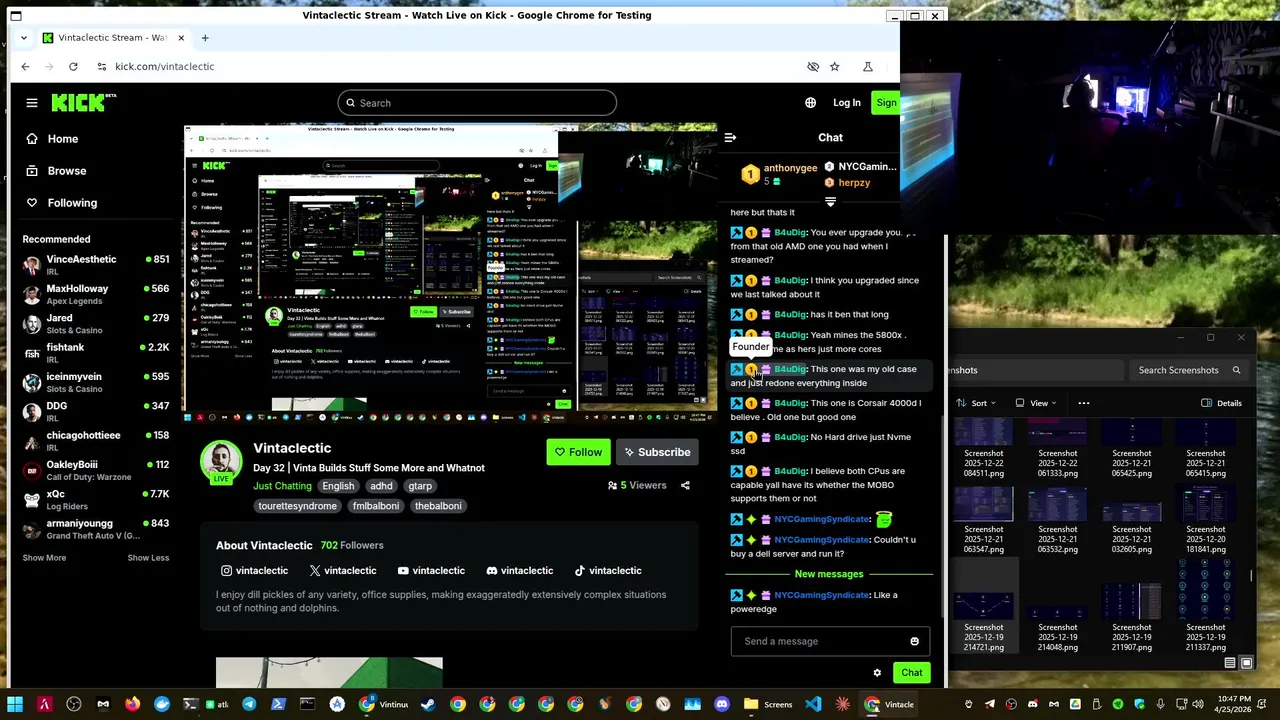
Task: Toggle the Details pane in Explorer
Action: 1222,403
